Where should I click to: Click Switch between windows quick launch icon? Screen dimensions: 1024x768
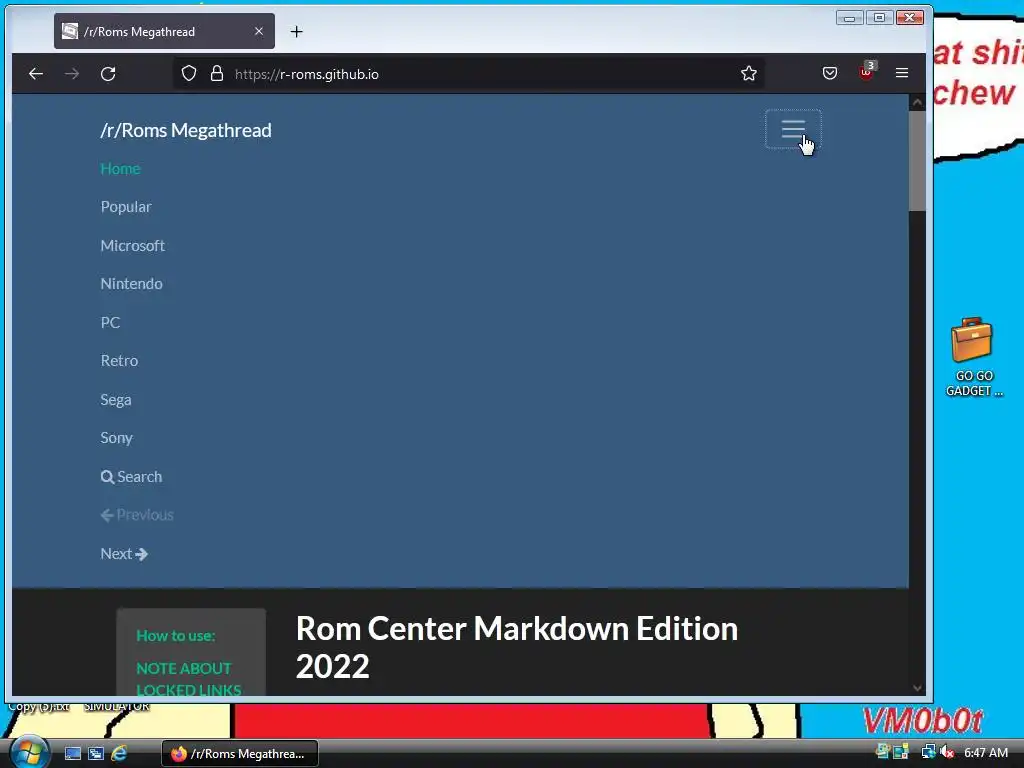click(95, 754)
